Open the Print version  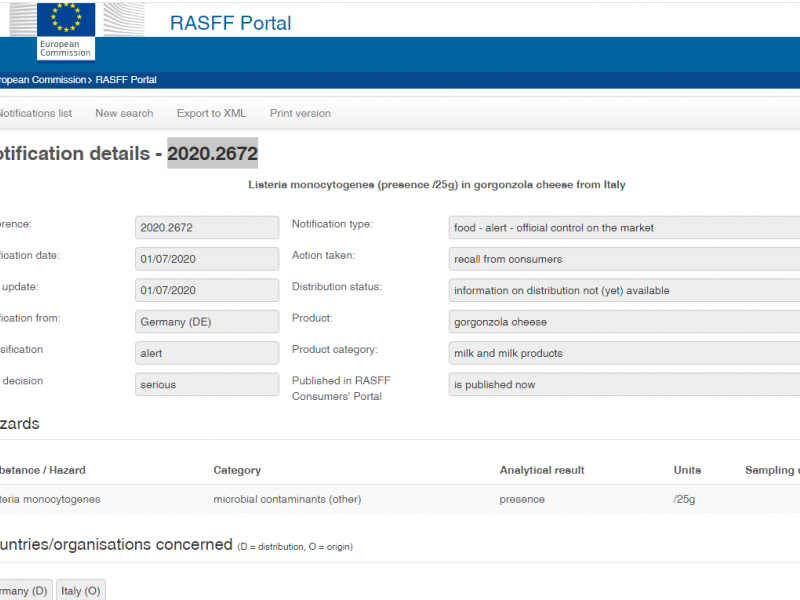coord(300,113)
